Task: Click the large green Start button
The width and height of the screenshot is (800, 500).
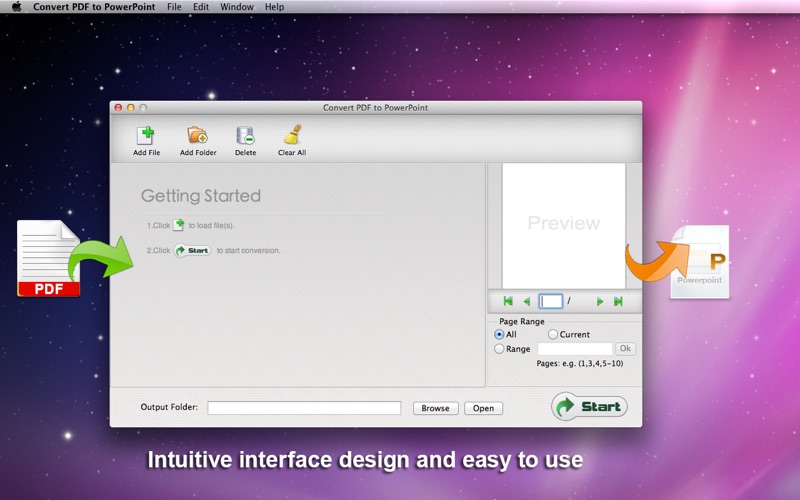Action: point(589,407)
